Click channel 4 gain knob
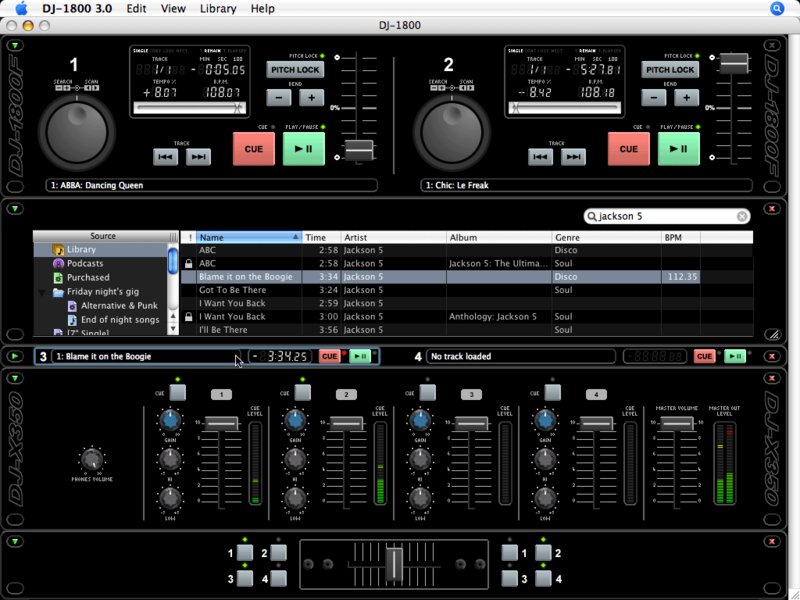 coord(545,420)
